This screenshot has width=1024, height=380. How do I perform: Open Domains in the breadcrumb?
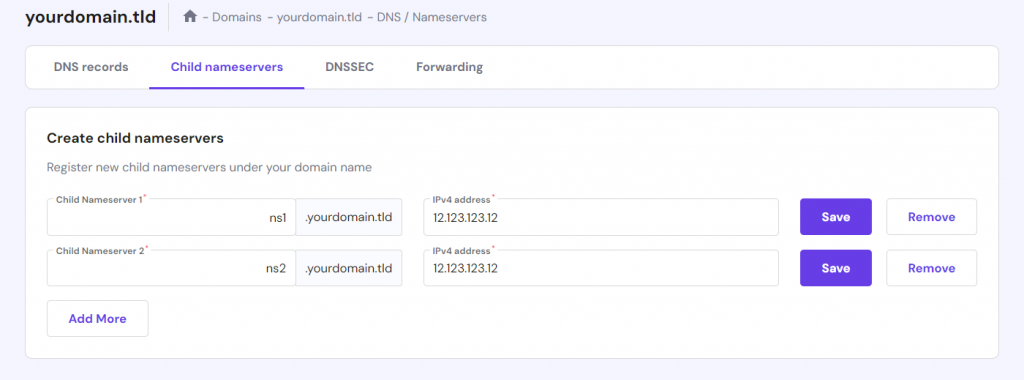[235, 17]
